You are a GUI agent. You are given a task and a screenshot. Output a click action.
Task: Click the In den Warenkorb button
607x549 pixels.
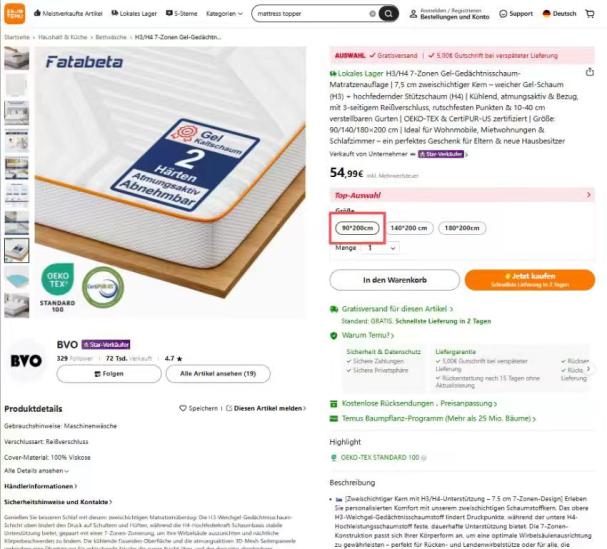tap(394, 280)
